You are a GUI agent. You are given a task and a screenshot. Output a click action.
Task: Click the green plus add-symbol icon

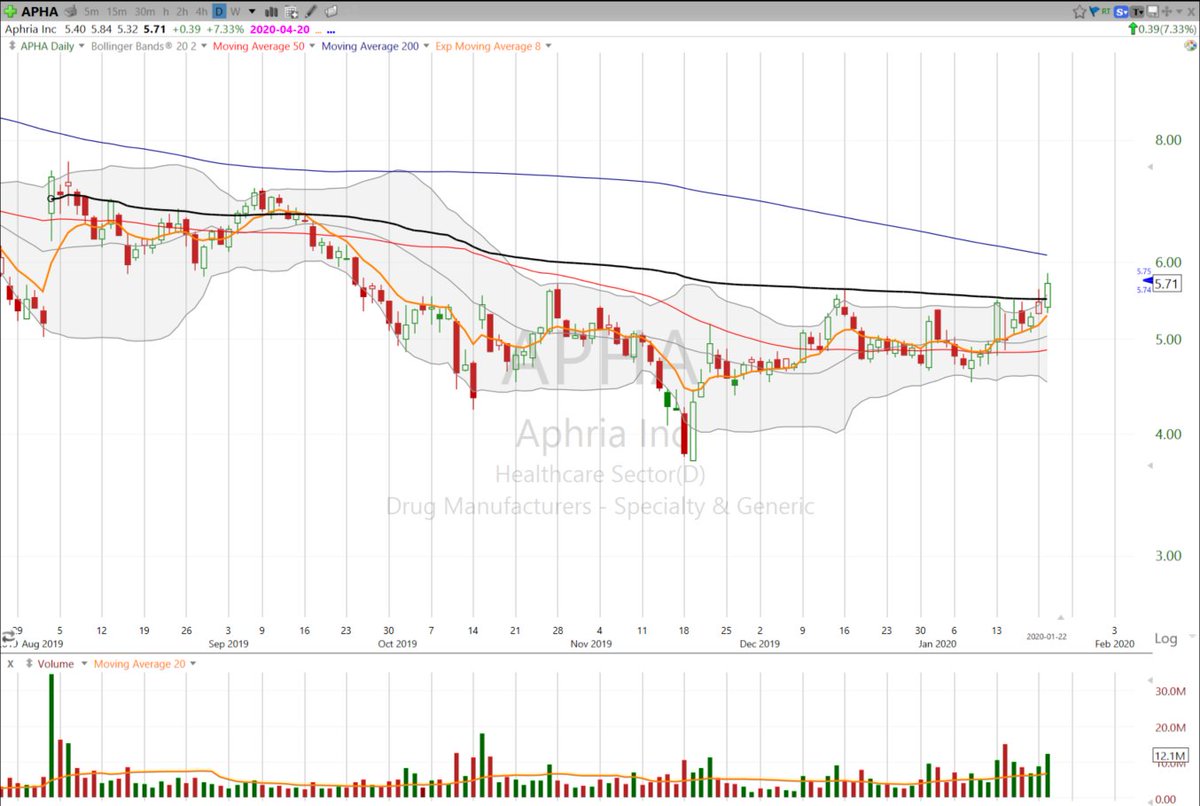pyautogui.click(x=11, y=12)
